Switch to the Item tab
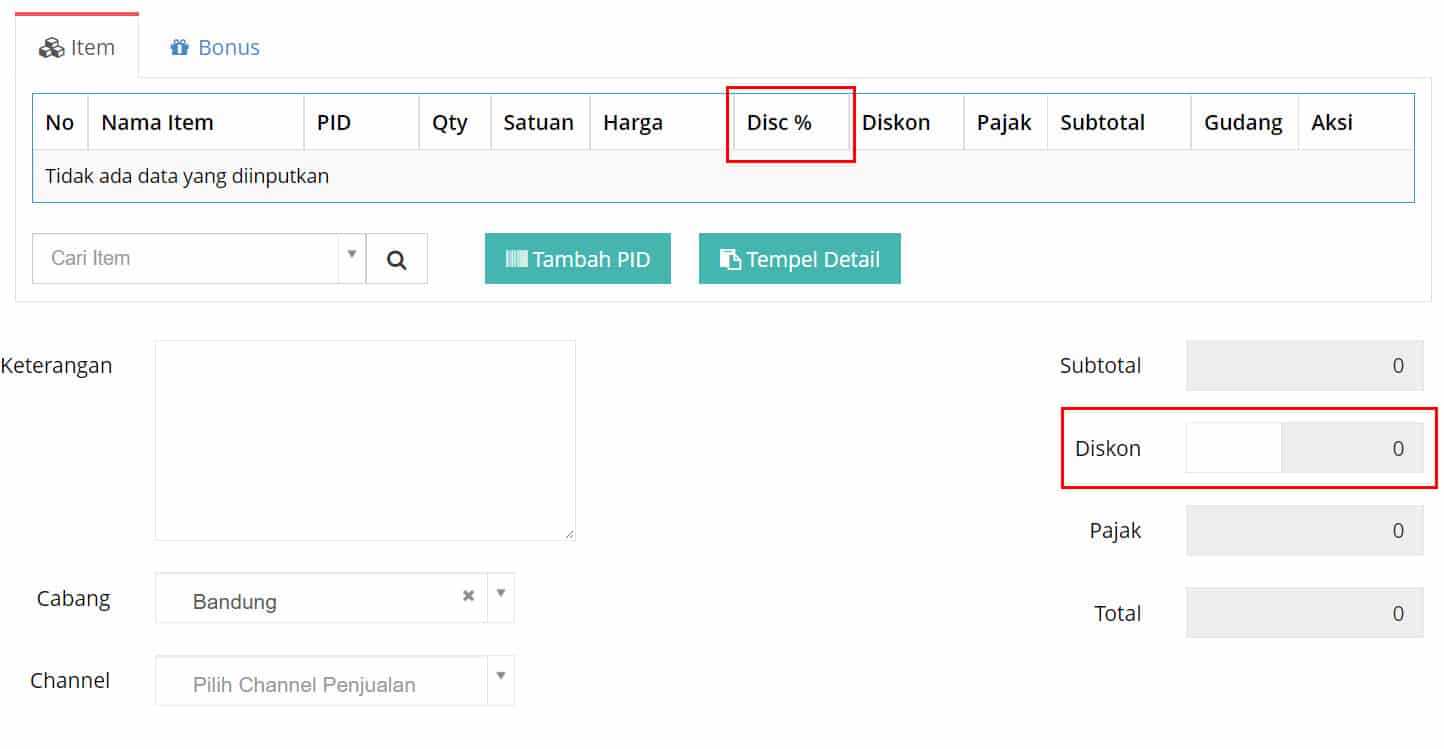 [77, 46]
